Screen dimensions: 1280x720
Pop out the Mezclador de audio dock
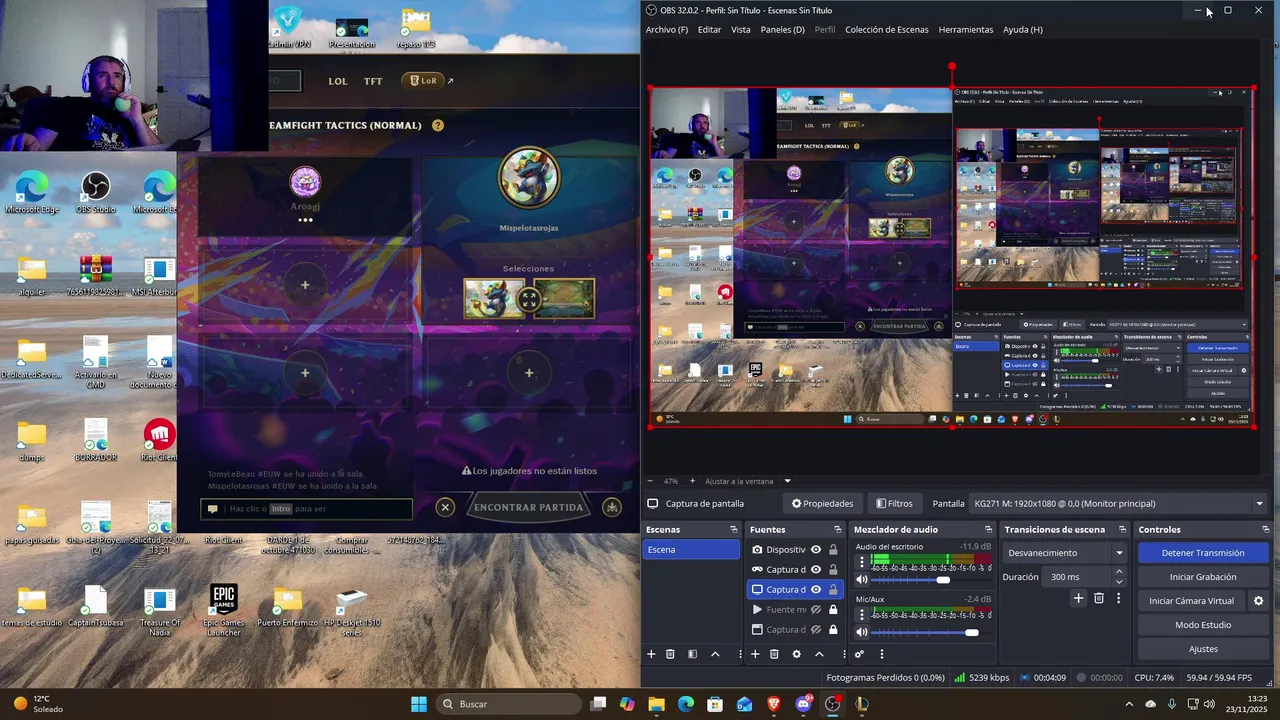(x=989, y=530)
